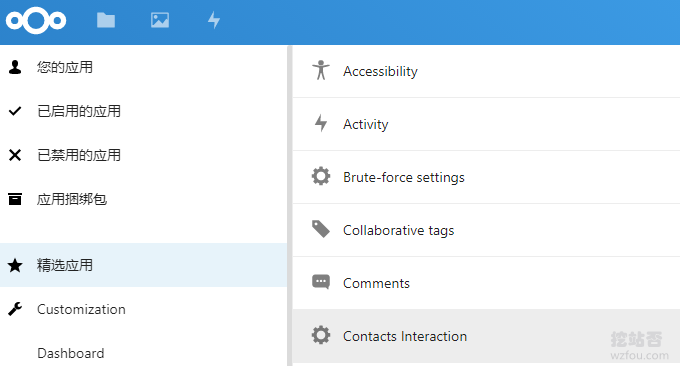Click the checkmark icon beside 已启用的应用
680x366 pixels.
click(x=15, y=111)
